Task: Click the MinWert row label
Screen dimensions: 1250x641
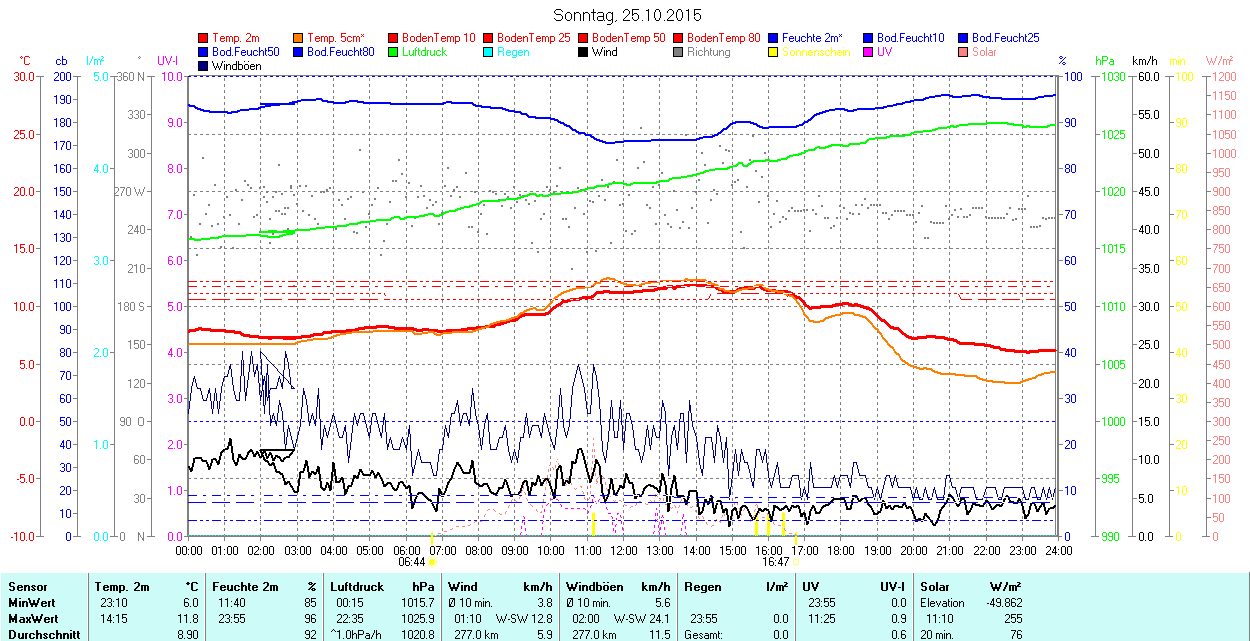Action: click(x=32, y=603)
